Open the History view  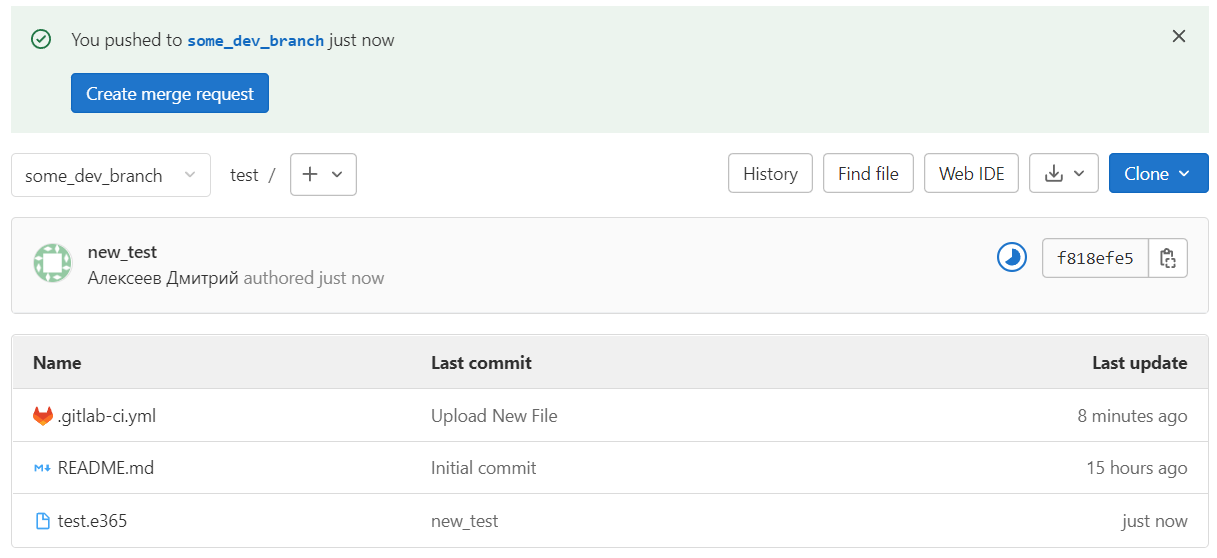point(770,174)
